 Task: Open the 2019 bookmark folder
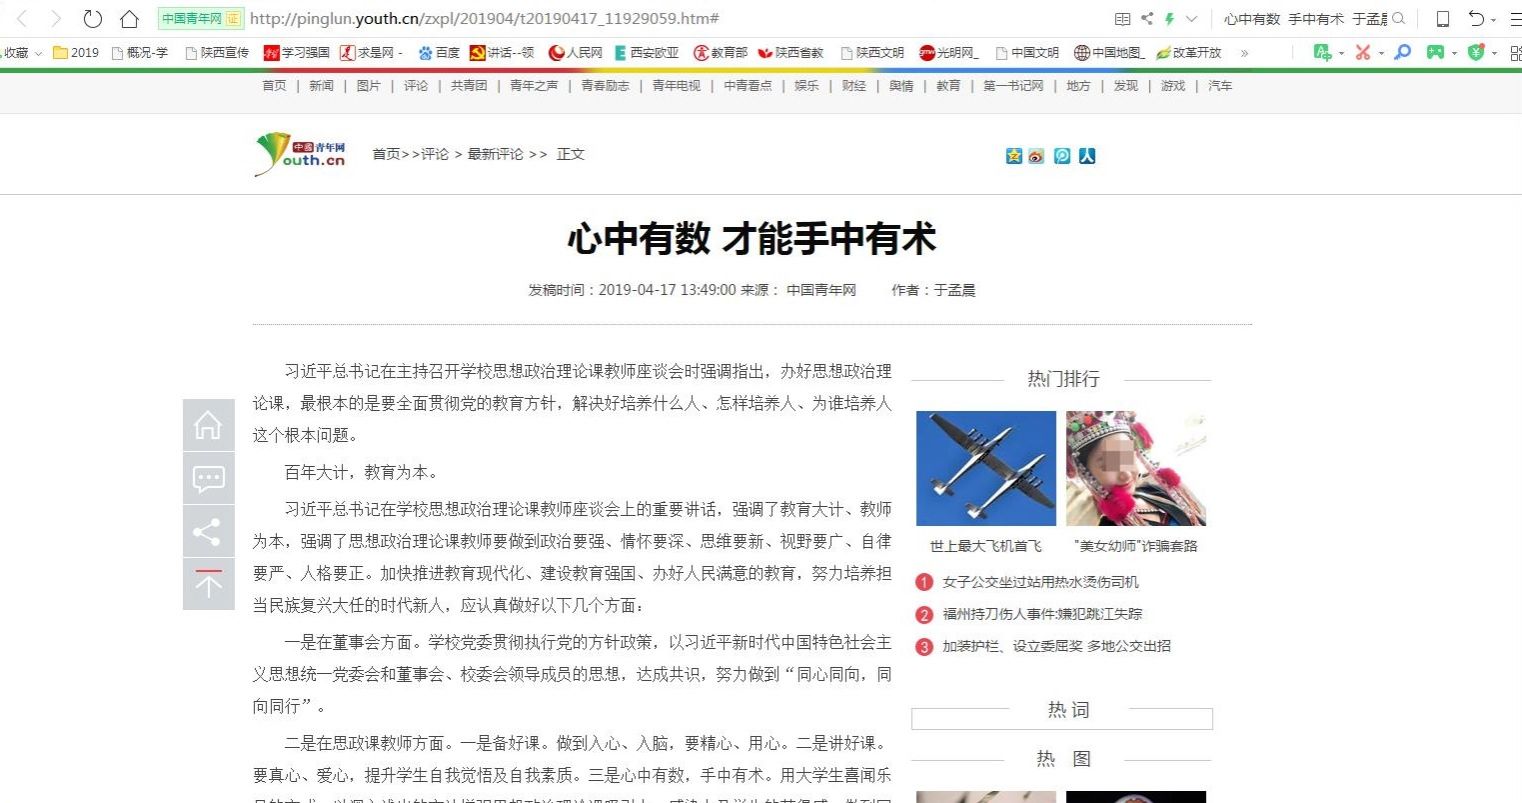pyautogui.click(x=76, y=53)
